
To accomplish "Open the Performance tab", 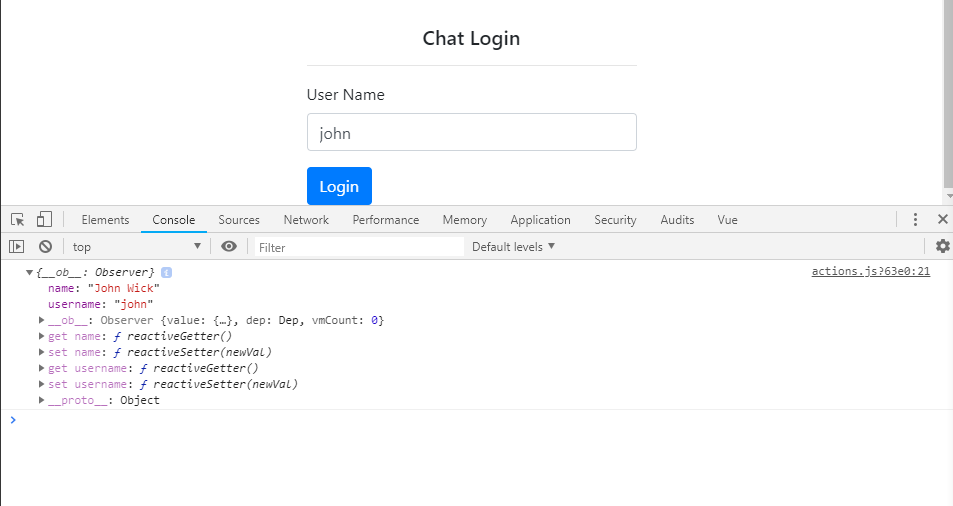I will pos(386,220).
